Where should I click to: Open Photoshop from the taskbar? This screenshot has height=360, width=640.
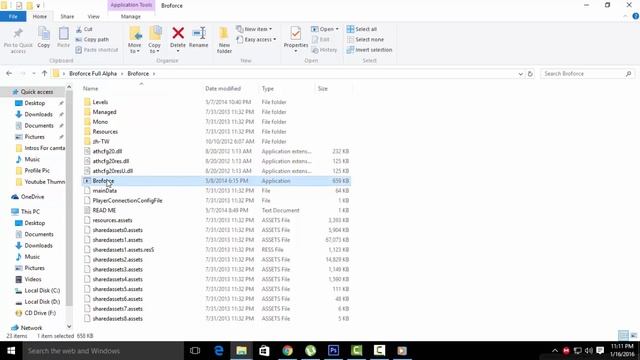(333, 351)
